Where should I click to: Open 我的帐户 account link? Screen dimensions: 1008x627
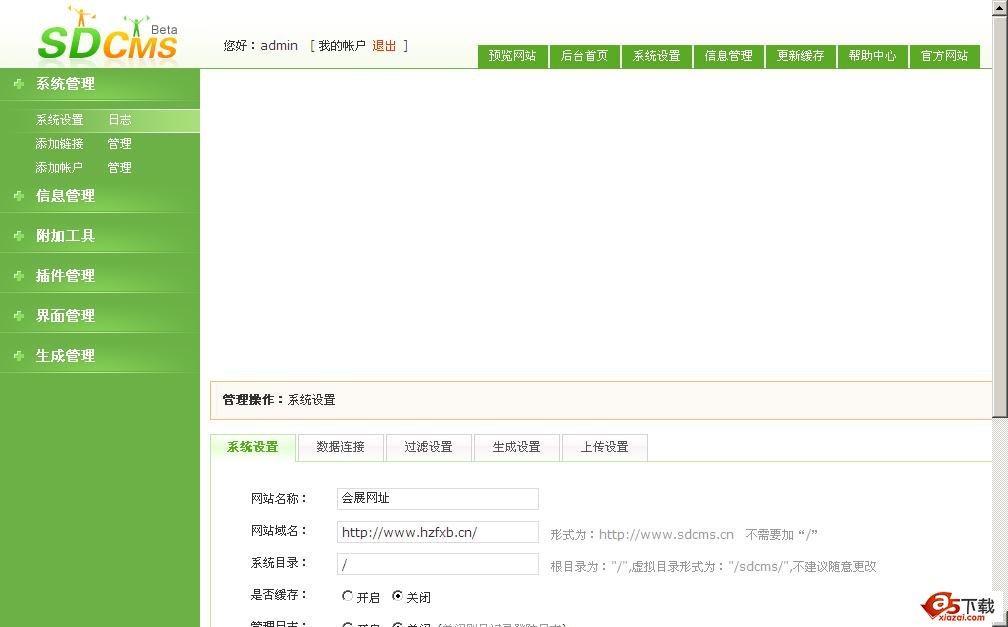coord(342,46)
